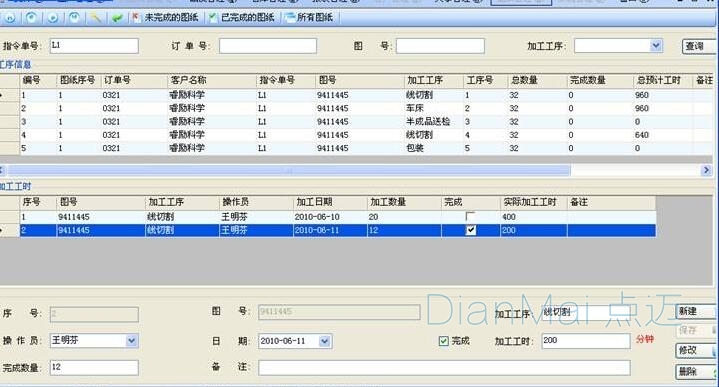
Task: Toggle the 完成 checkbox in the bottom form
Action: point(443,341)
